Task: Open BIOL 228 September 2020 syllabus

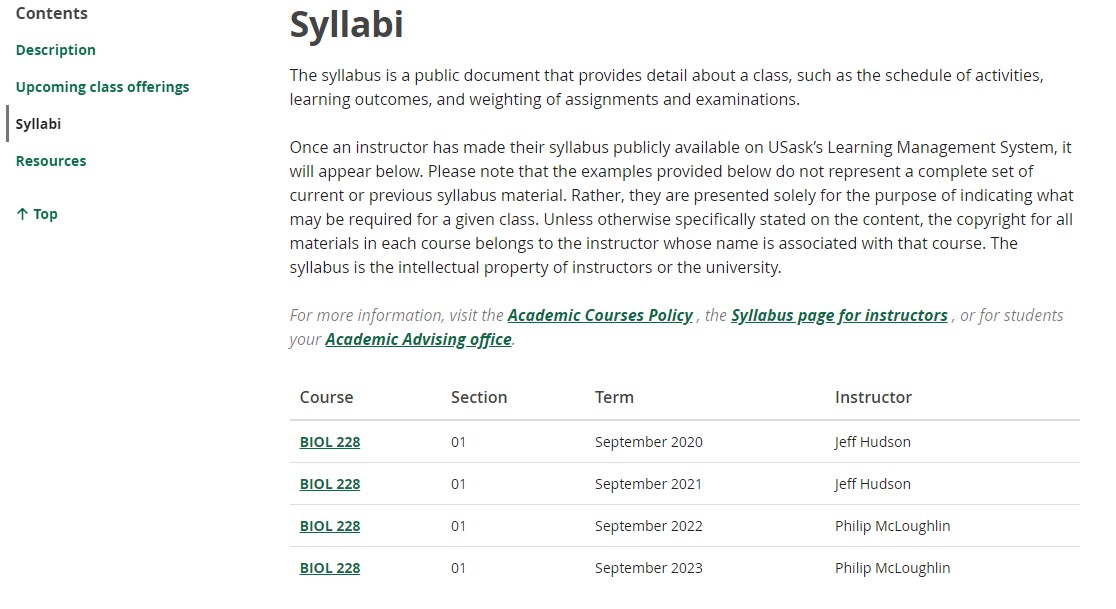Action: 330,442
